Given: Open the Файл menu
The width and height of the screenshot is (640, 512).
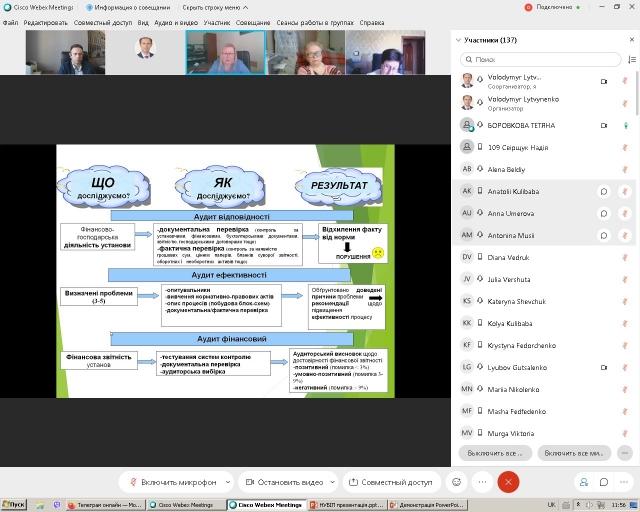Looking at the screenshot, I should click(x=10, y=23).
